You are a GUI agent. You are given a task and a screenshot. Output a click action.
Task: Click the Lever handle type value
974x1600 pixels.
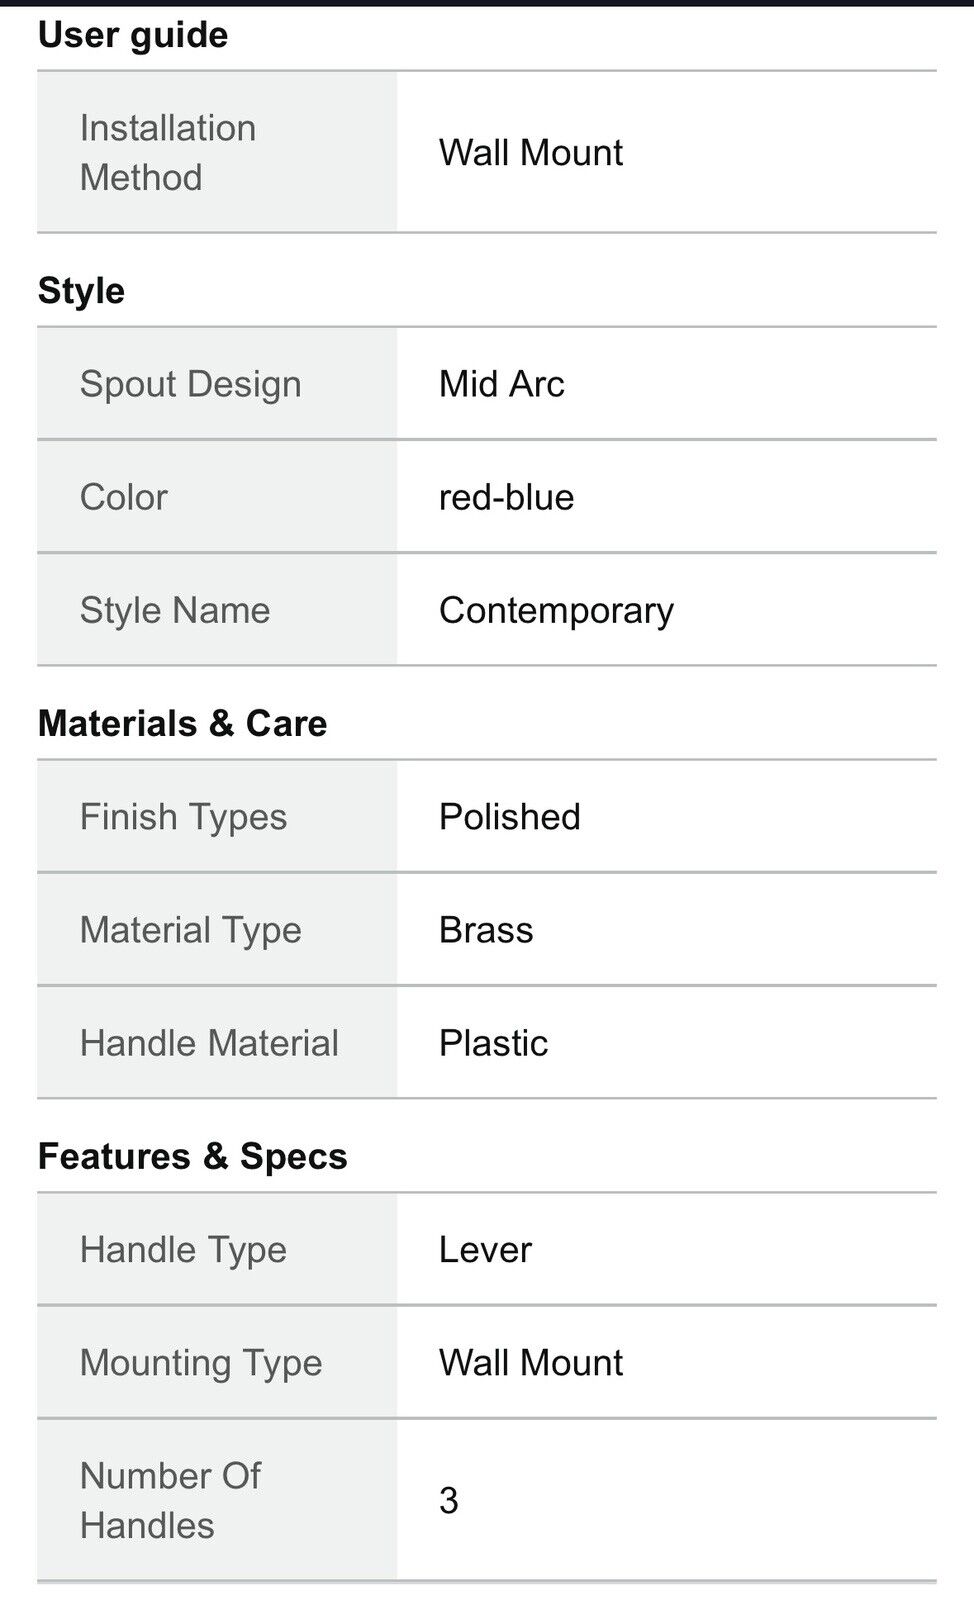(x=485, y=1250)
